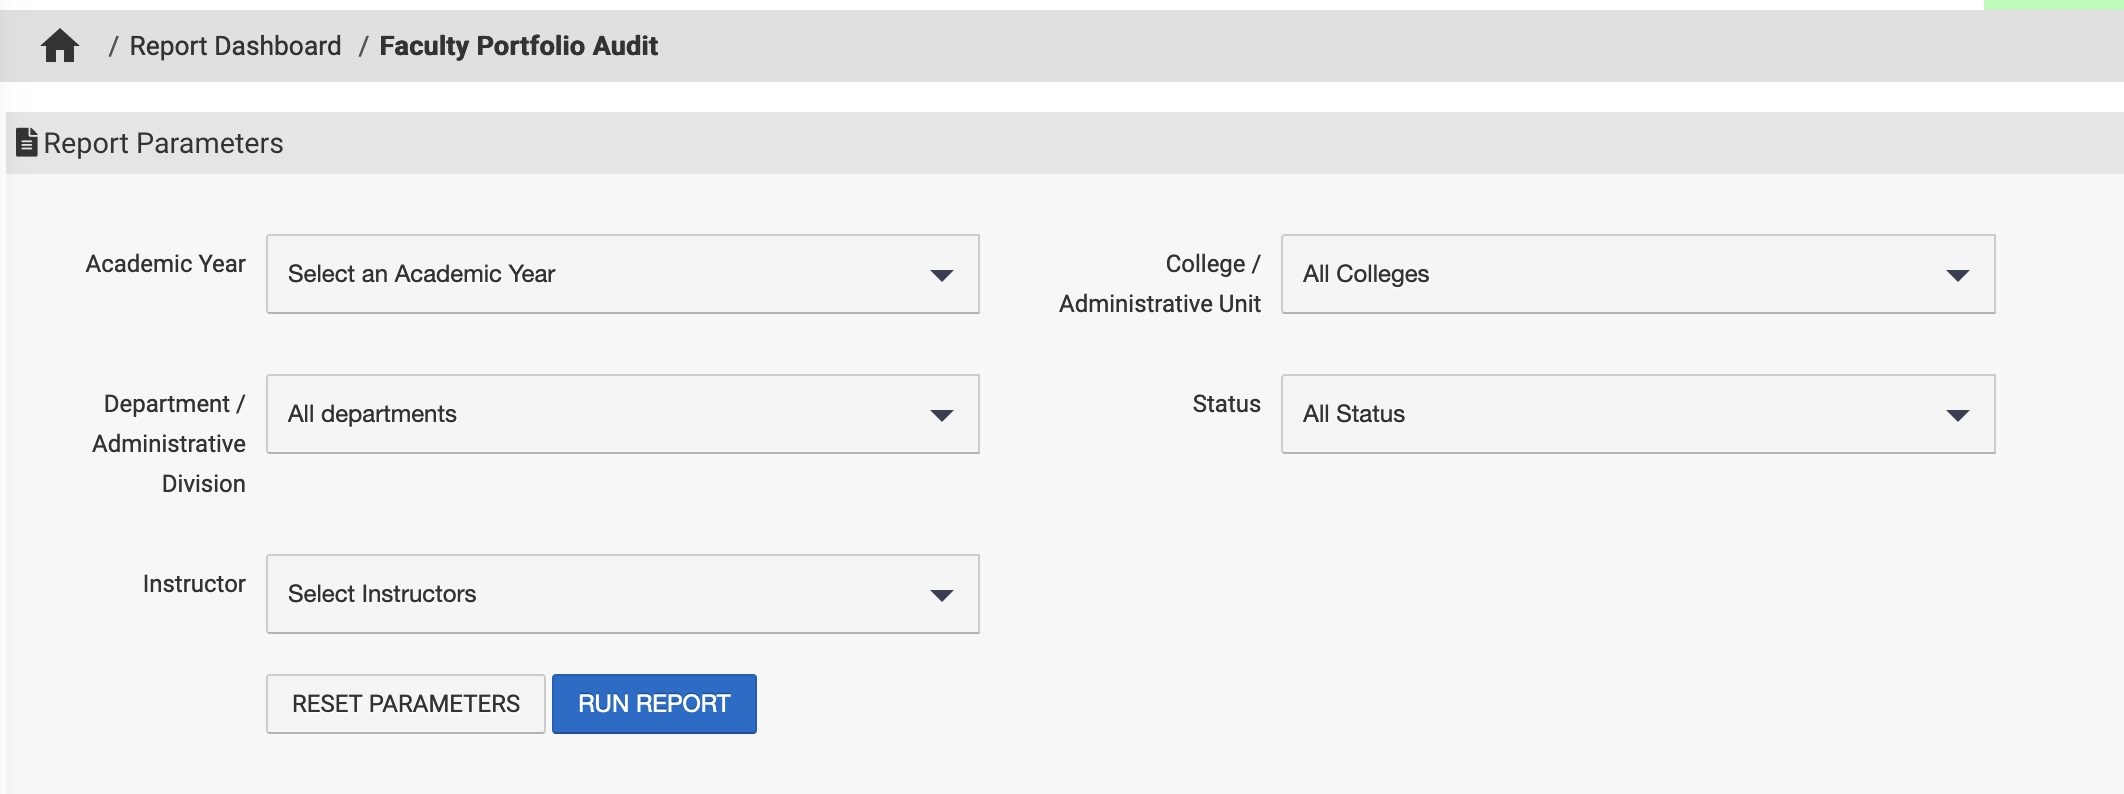
Task: Click the College dropdown caret arrow
Action: pos(1957,275)
